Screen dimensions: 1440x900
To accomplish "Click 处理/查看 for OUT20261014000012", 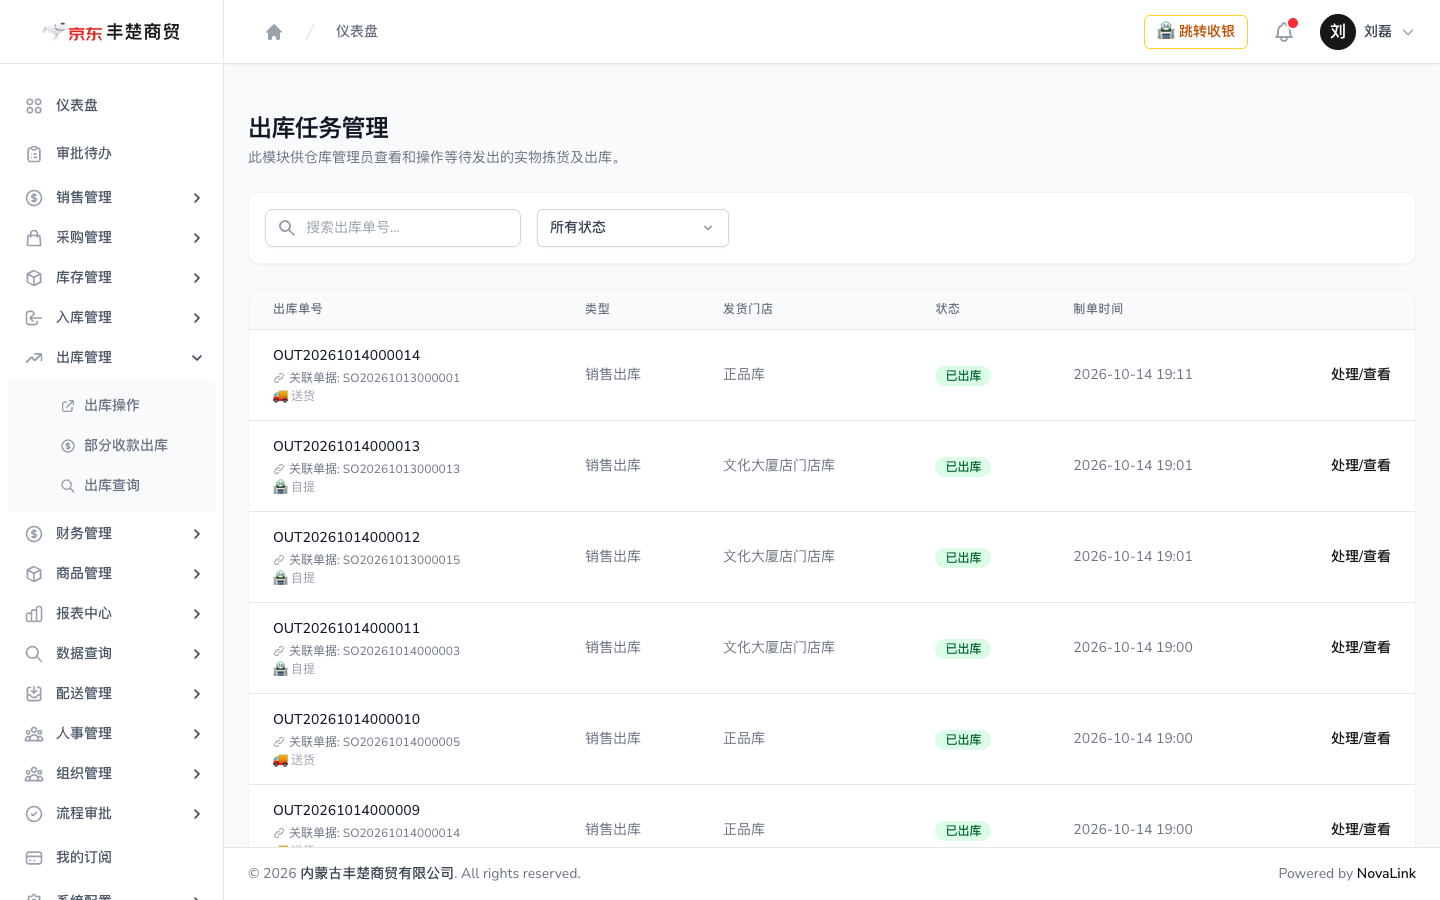I will (x=1360, y=557).
